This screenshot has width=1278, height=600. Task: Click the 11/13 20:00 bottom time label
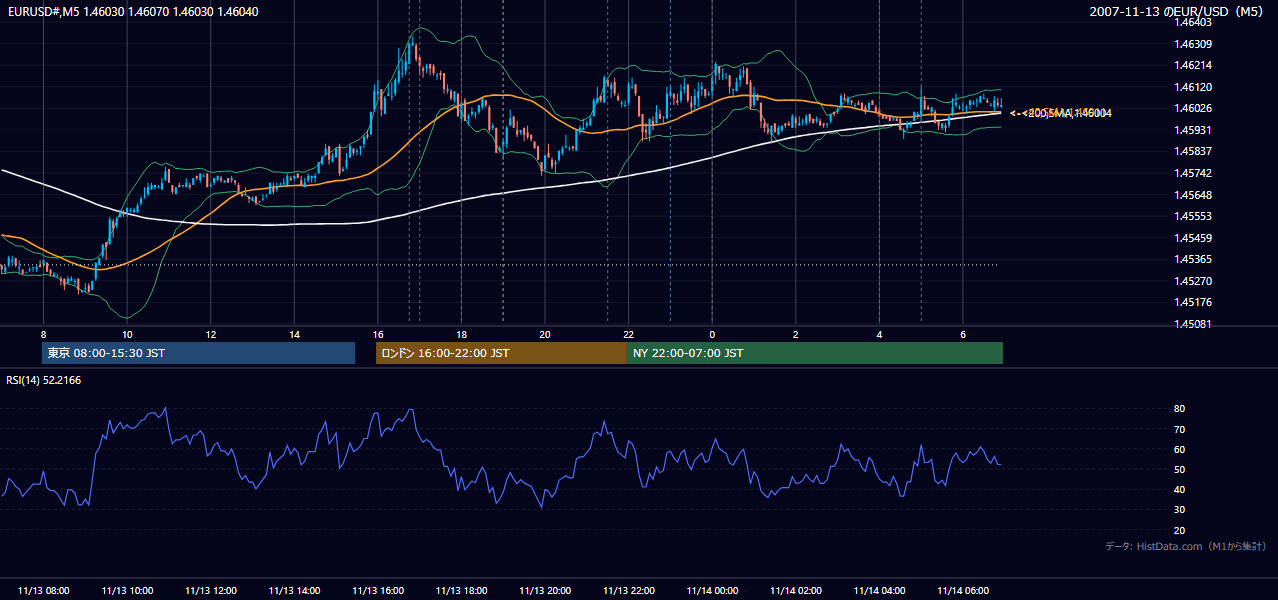(544, 591)
